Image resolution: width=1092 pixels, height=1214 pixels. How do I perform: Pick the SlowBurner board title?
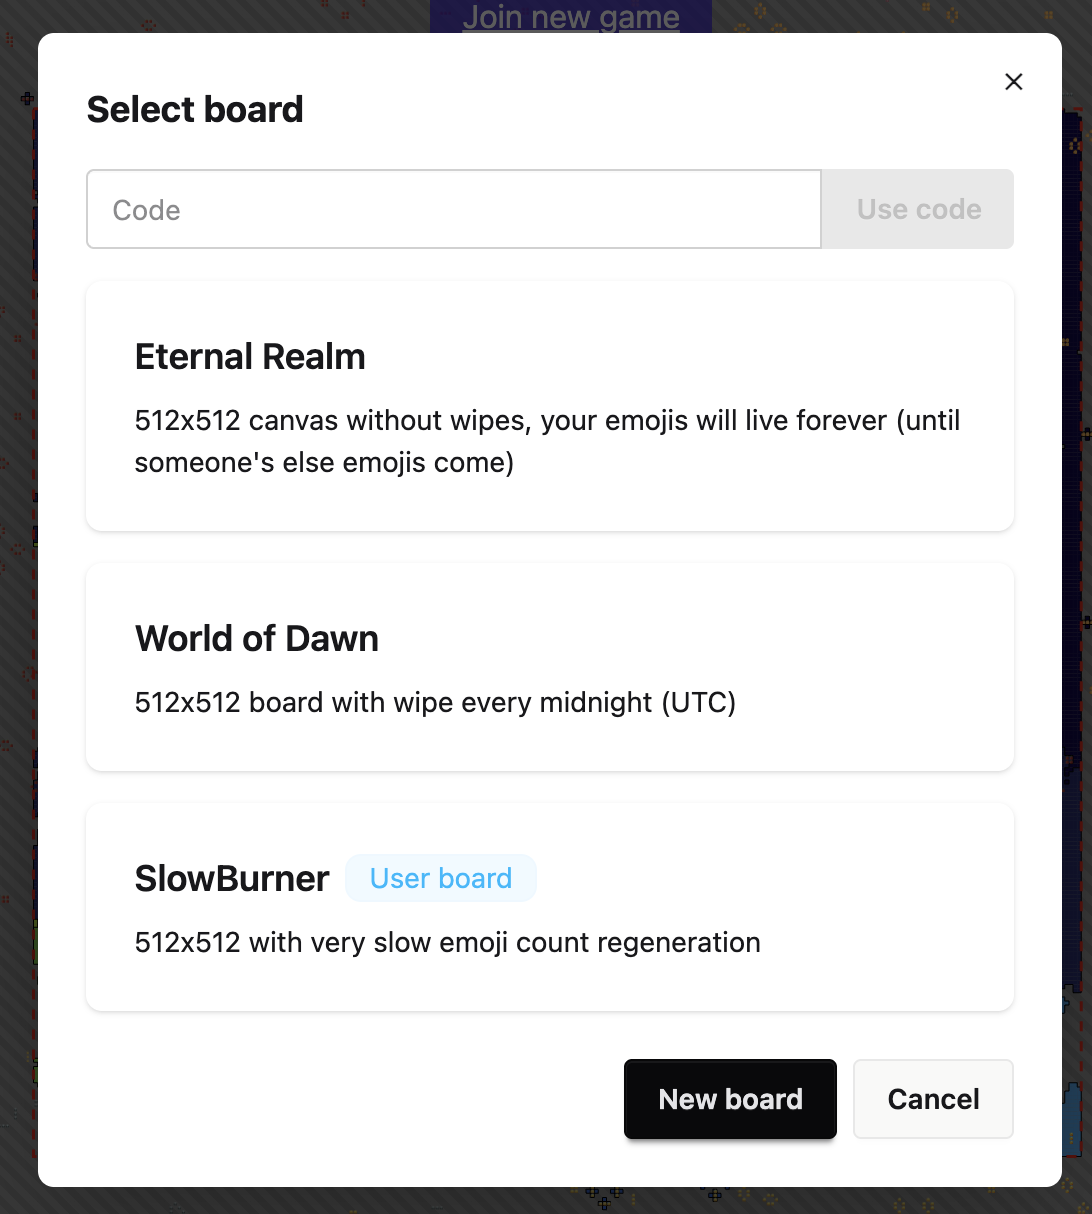(x=232, y=879)
